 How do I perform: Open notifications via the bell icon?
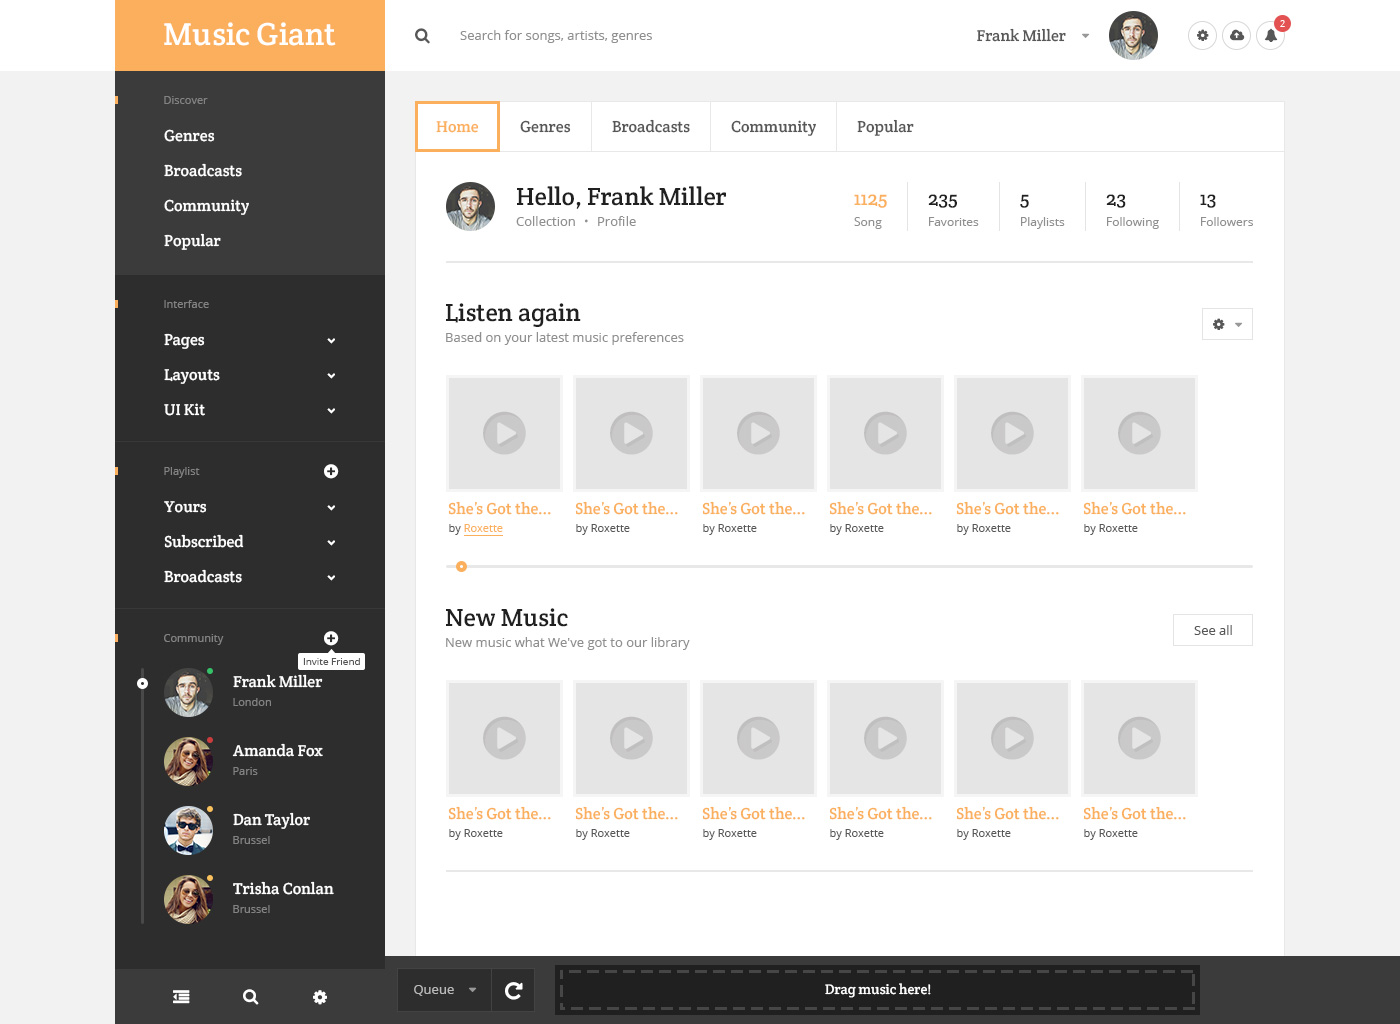click(1270, 36)
